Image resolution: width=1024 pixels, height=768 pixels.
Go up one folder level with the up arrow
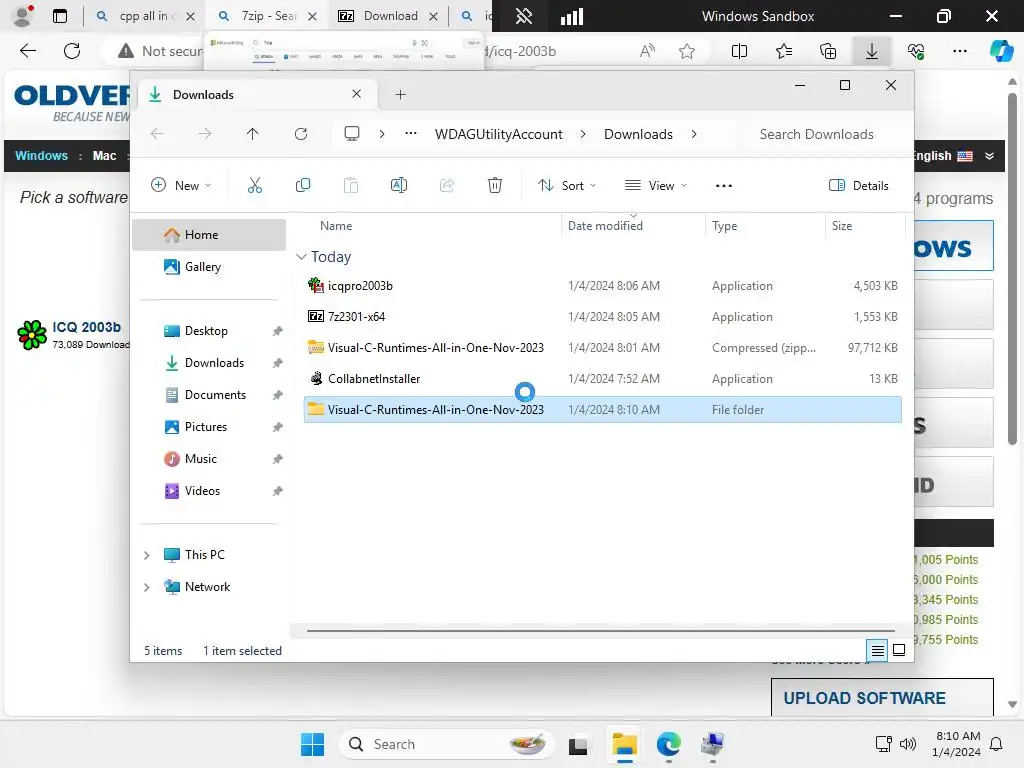(253, 134)
